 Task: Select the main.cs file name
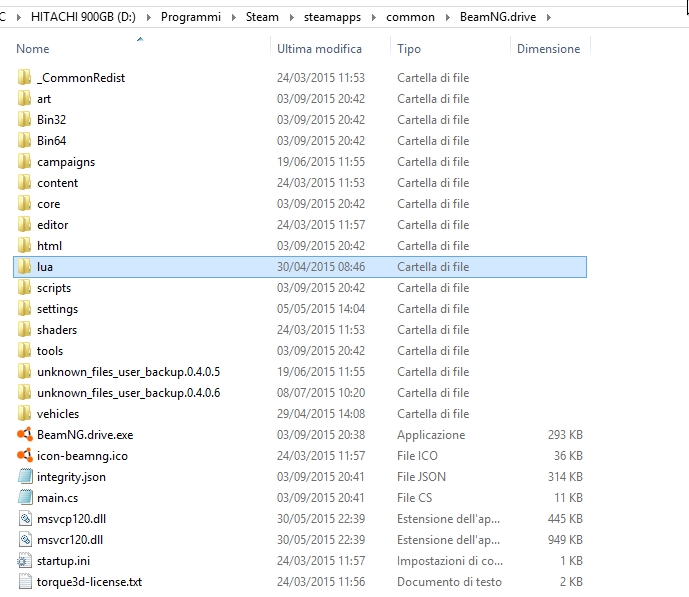pyautogui.click(x=58, y=498)
